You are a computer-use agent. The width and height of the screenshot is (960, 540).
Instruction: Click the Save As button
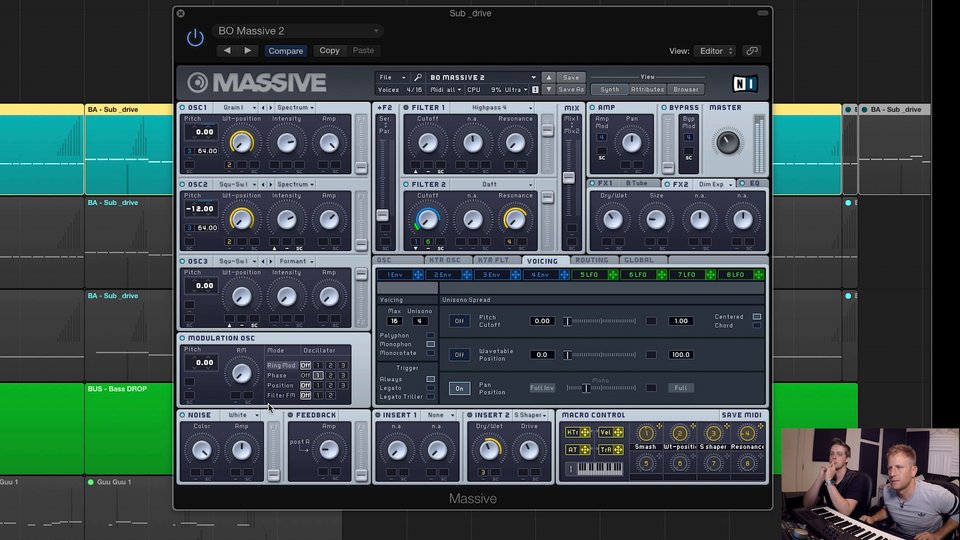(x=571, y=89)
